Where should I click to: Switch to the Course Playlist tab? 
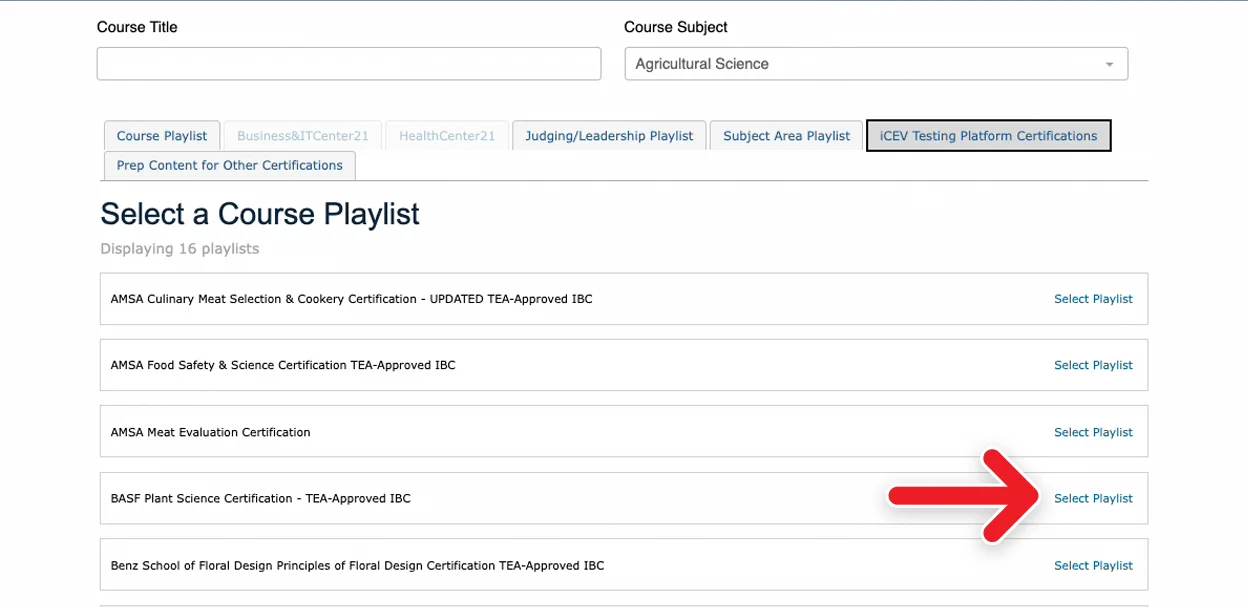162,136
